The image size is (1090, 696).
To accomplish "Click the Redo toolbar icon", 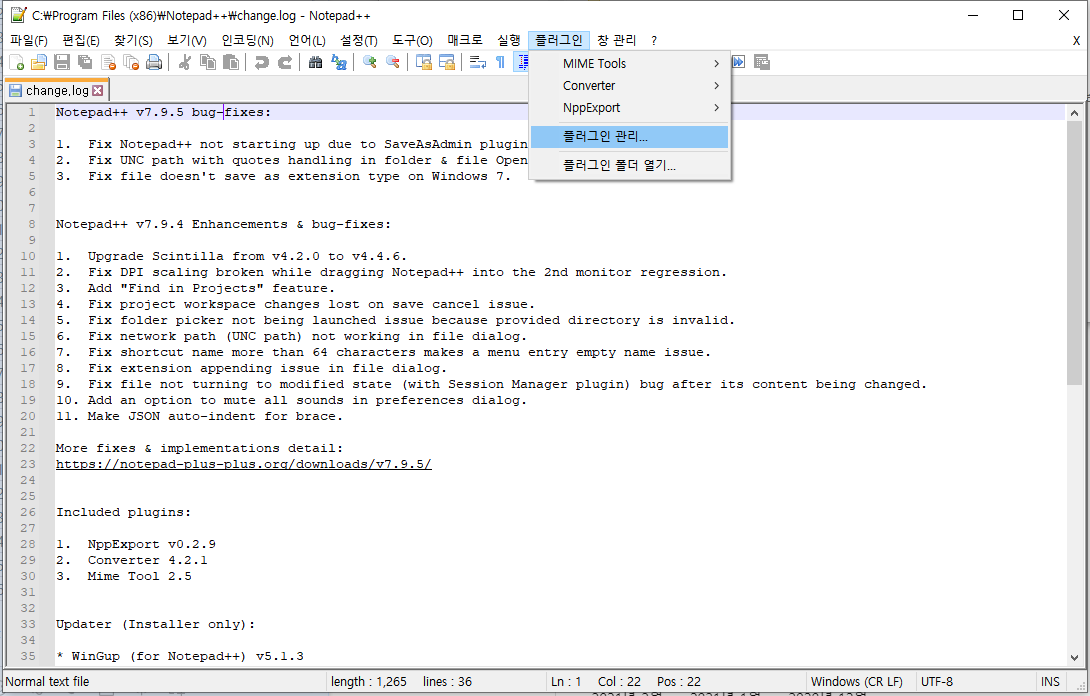I will 284,63.
